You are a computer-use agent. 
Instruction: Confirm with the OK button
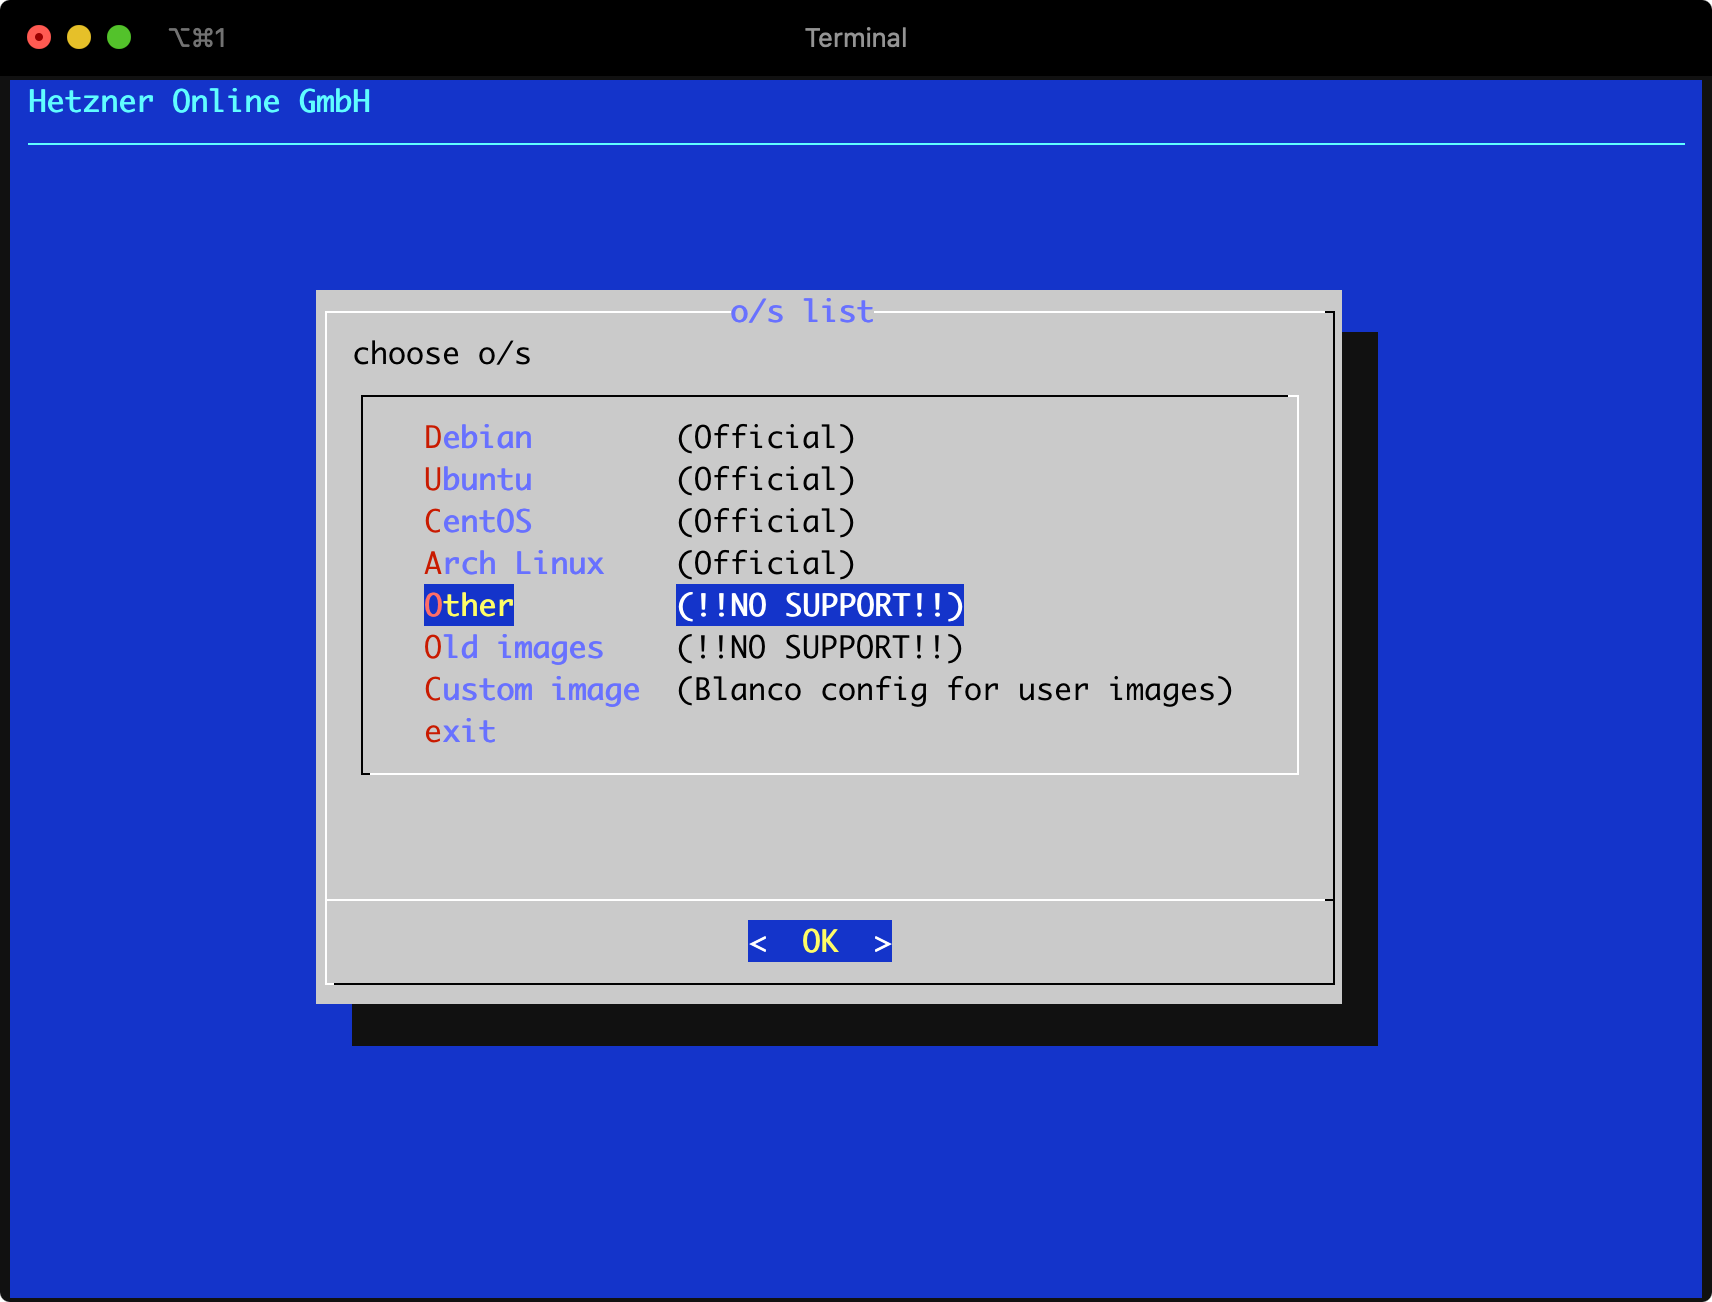[820, 941]
